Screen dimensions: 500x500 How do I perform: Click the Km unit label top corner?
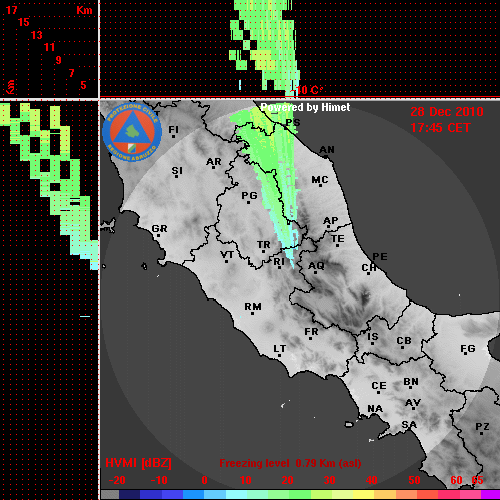pyautogui.click(x=84, y=10)
